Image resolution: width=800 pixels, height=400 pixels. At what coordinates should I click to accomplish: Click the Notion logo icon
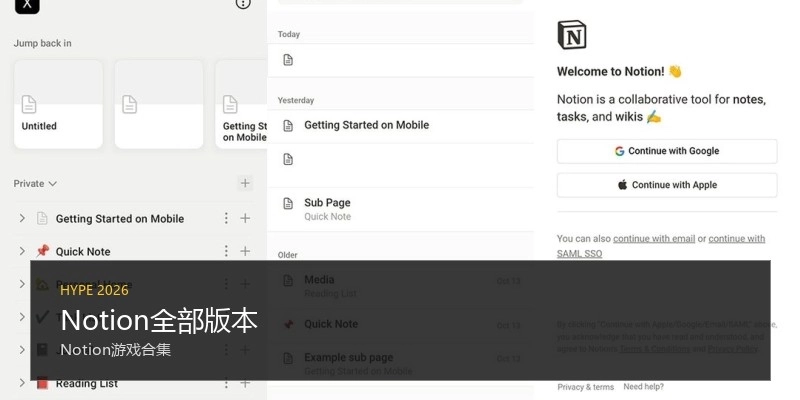[x=572, y=35]
